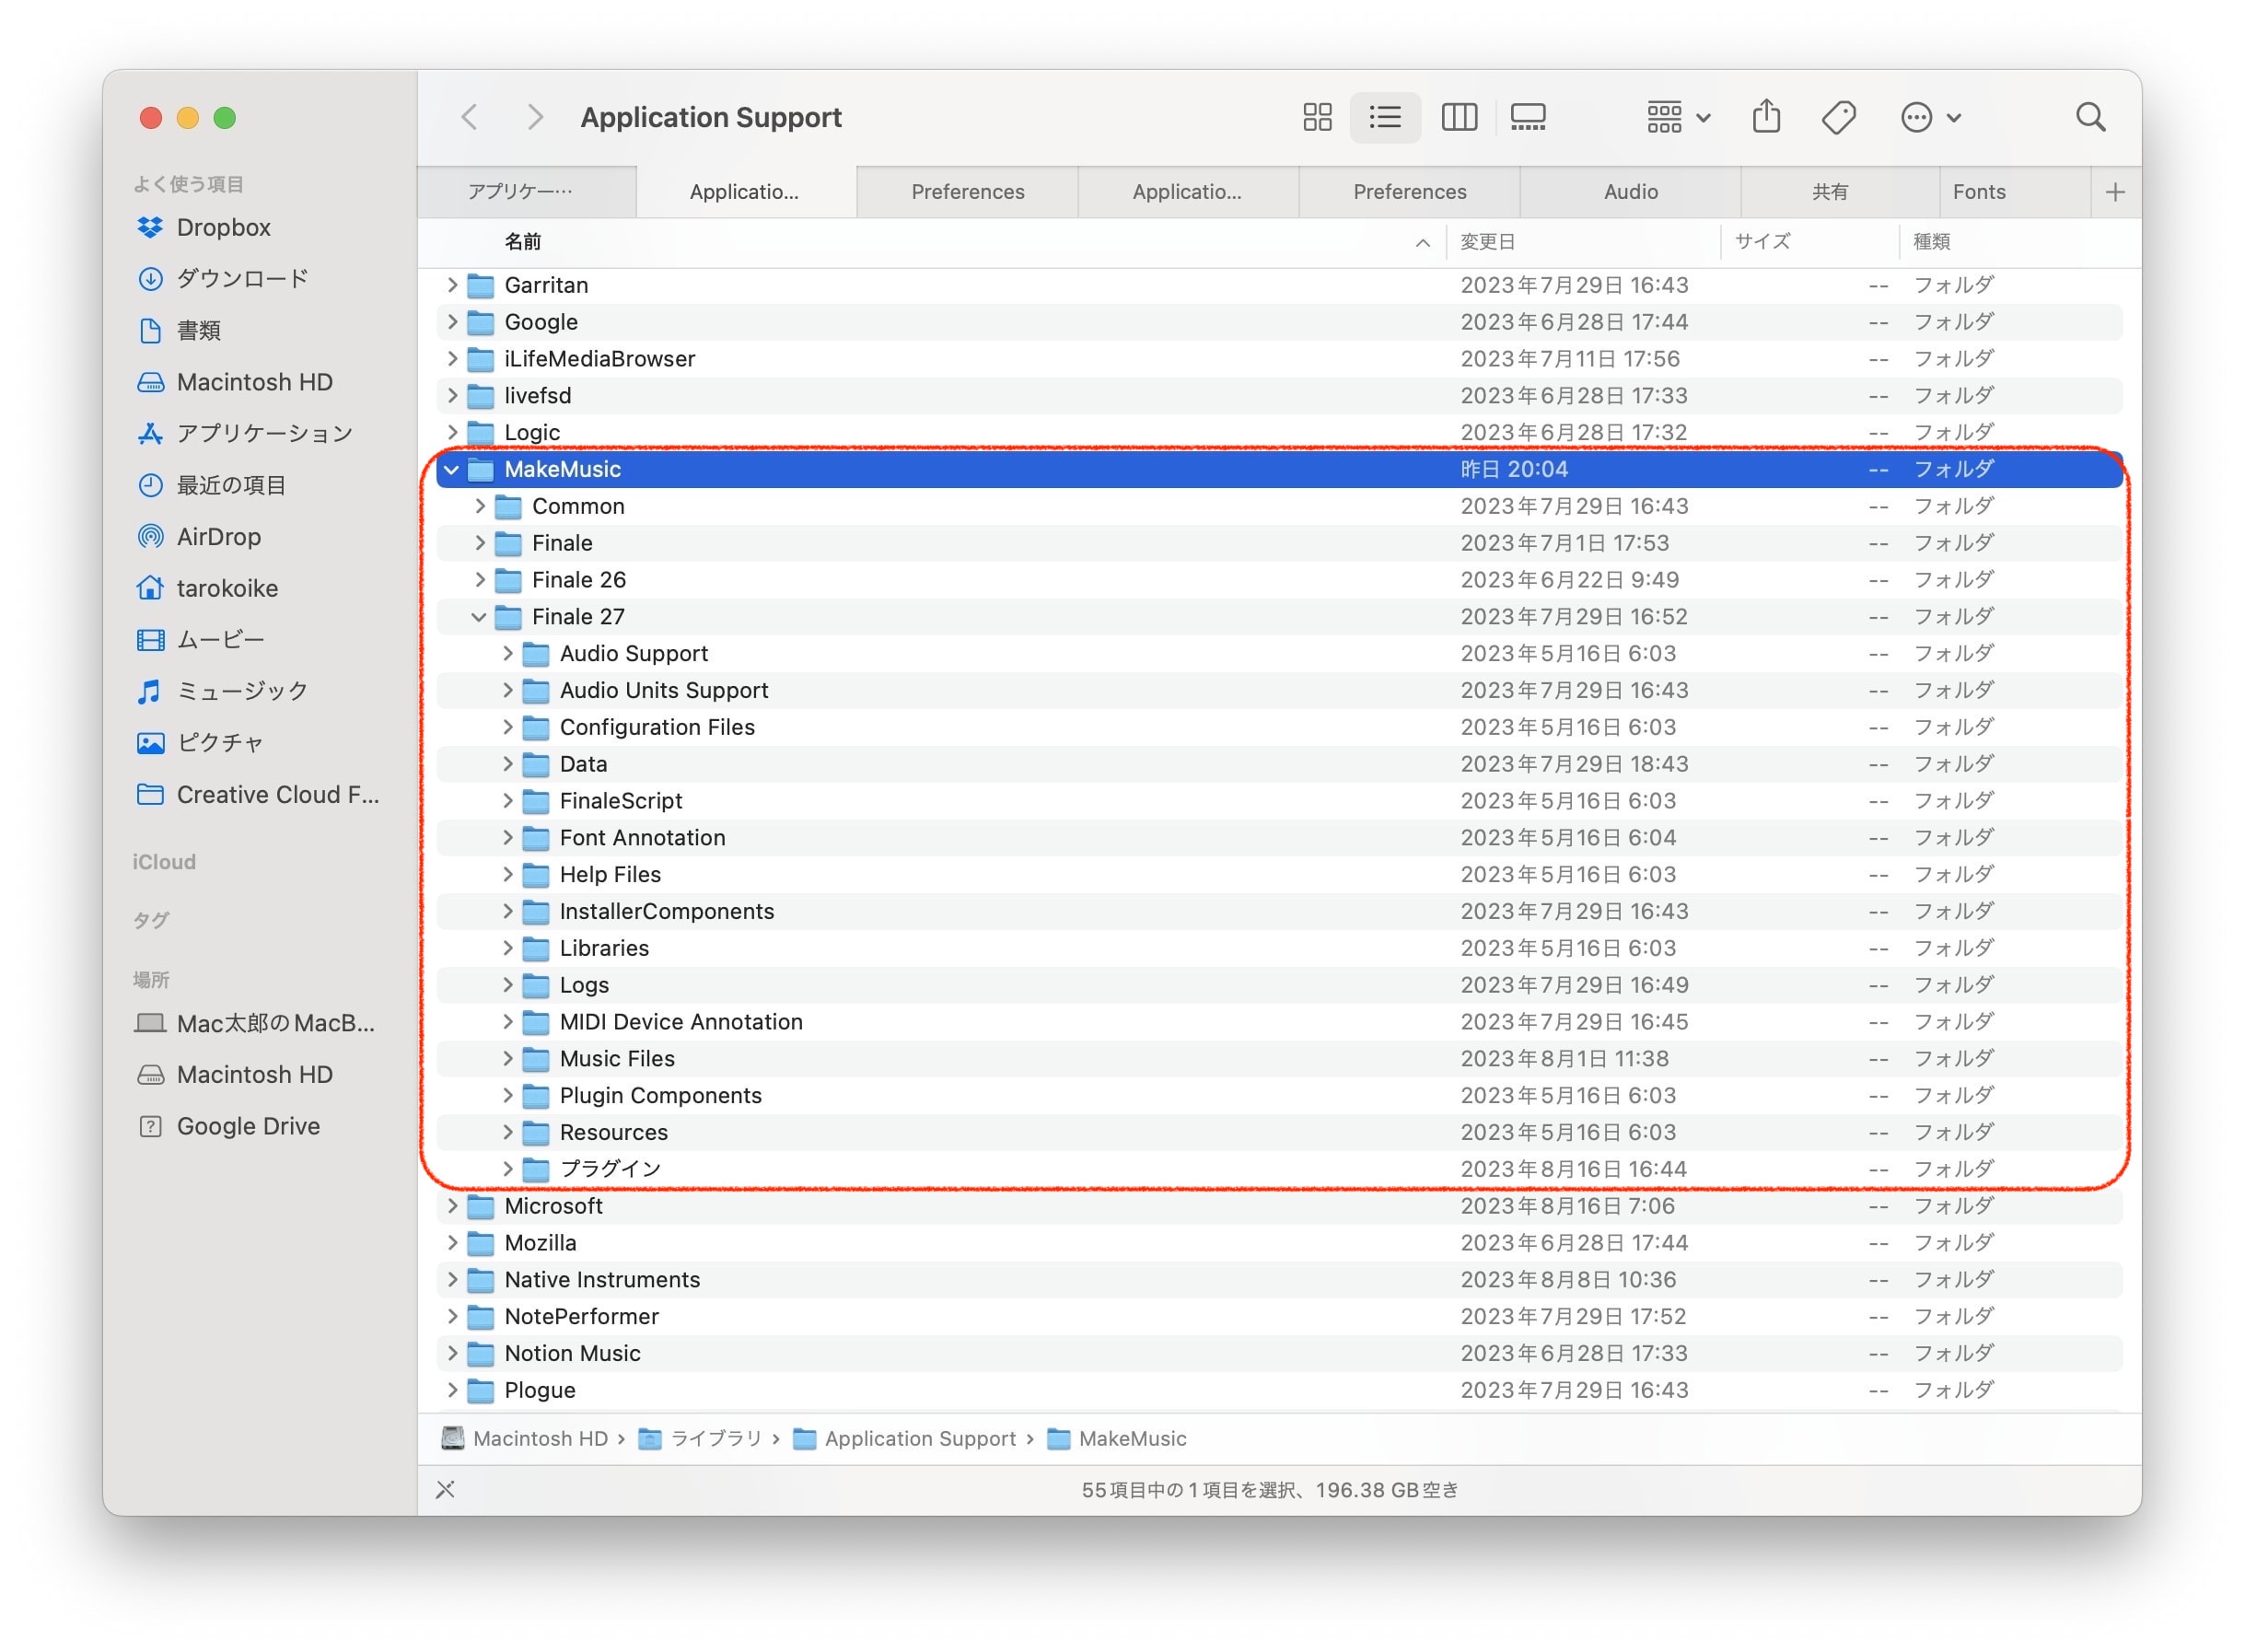Switch to icon view
The width and height of the screenshot is (2245, 1652).
pyautogui.click(x=1317, y=118)
